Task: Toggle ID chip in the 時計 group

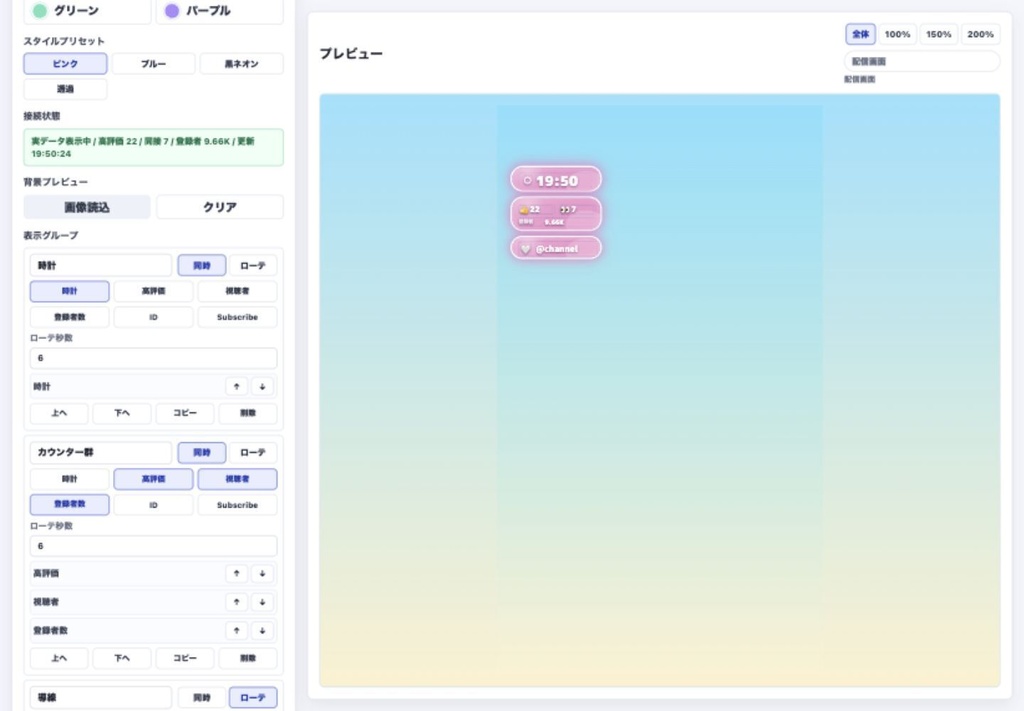Action: [153, 317]
